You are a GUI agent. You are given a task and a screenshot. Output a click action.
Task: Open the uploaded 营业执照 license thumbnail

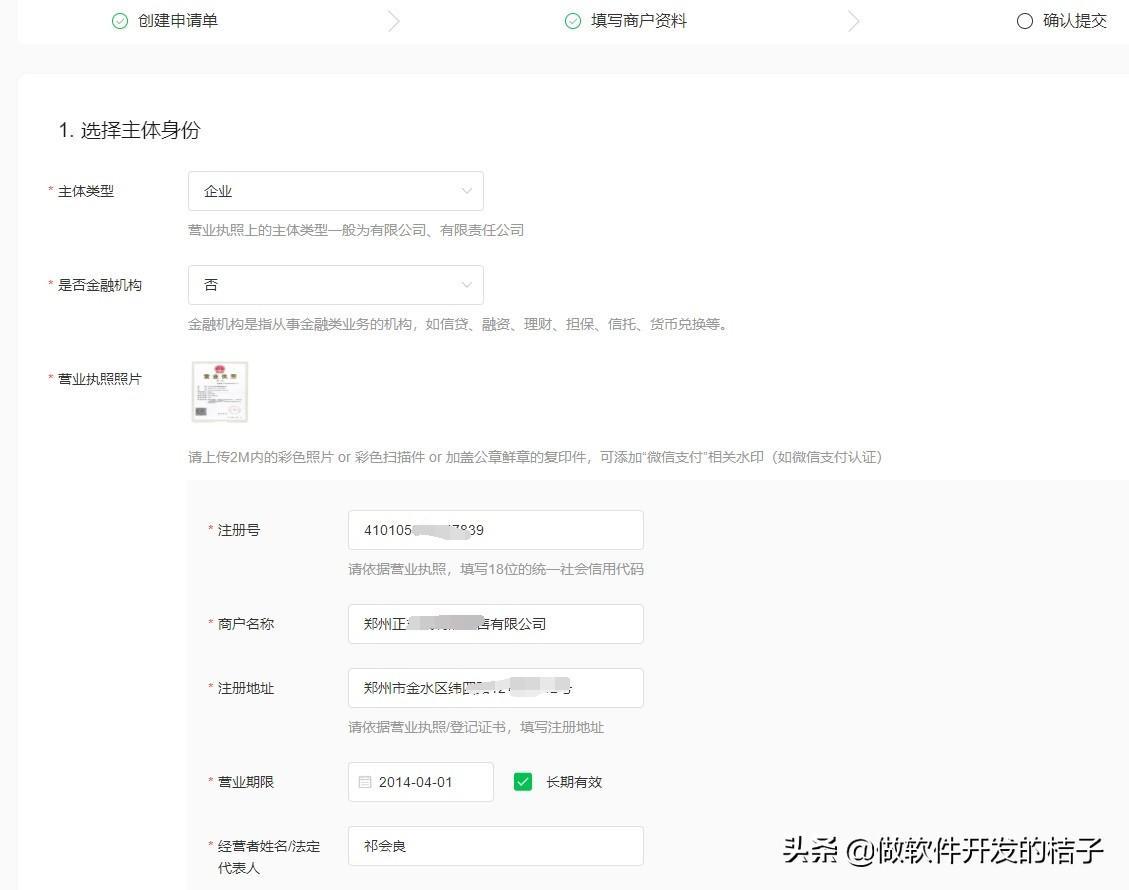tap(219, 392)
